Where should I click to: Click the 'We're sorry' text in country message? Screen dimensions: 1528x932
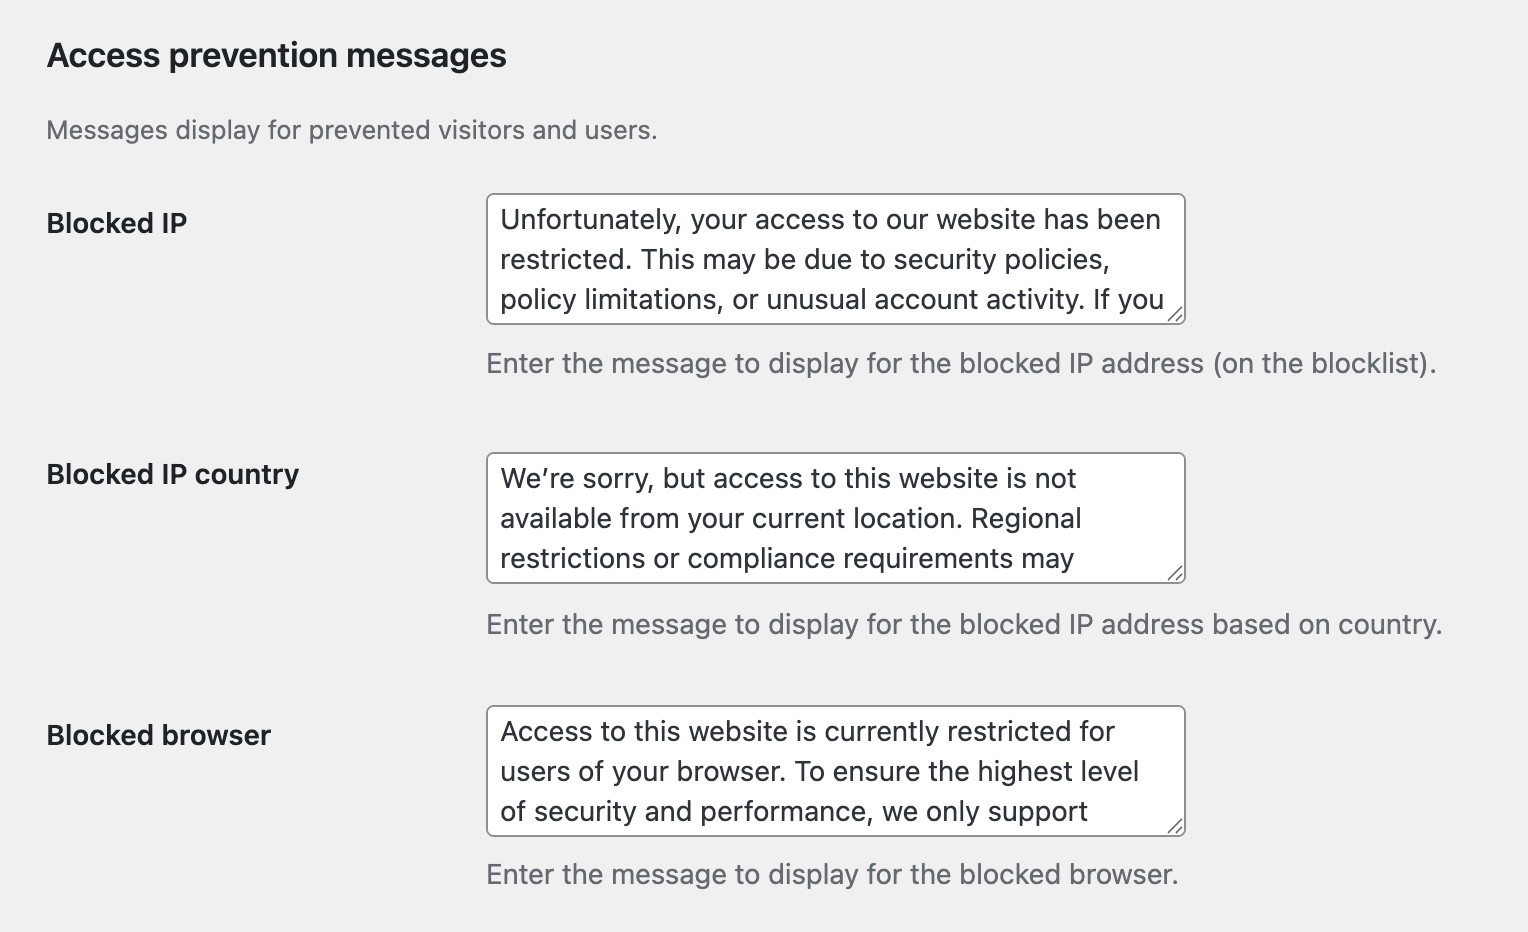[x=577, y=479]
